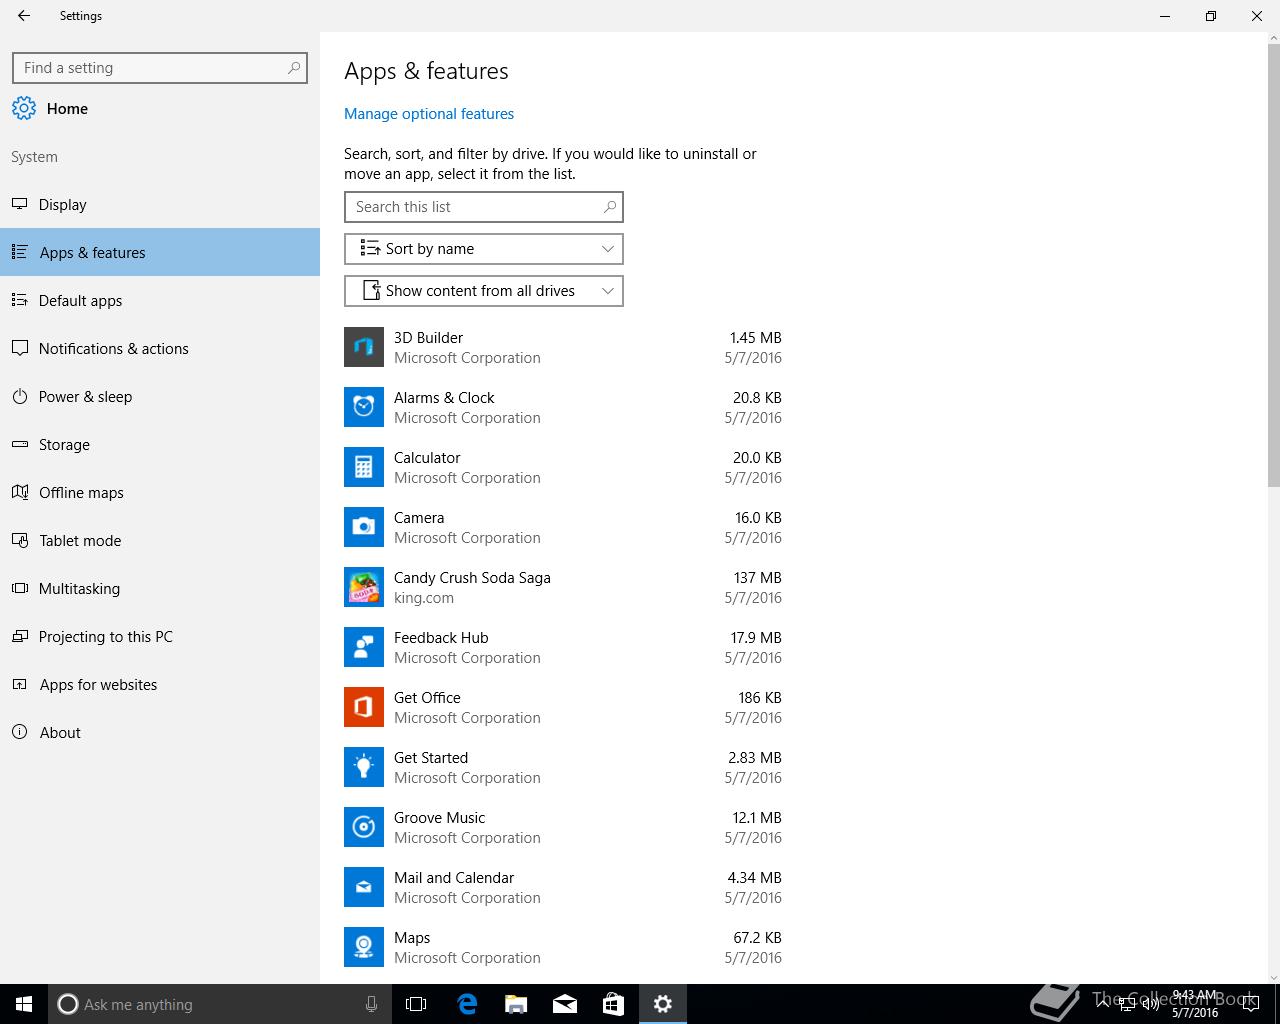Click the Alarms & Clock app icon
Image resolution: width=1280 pixels, height=1024 pixels.
(x=364, y=407)
